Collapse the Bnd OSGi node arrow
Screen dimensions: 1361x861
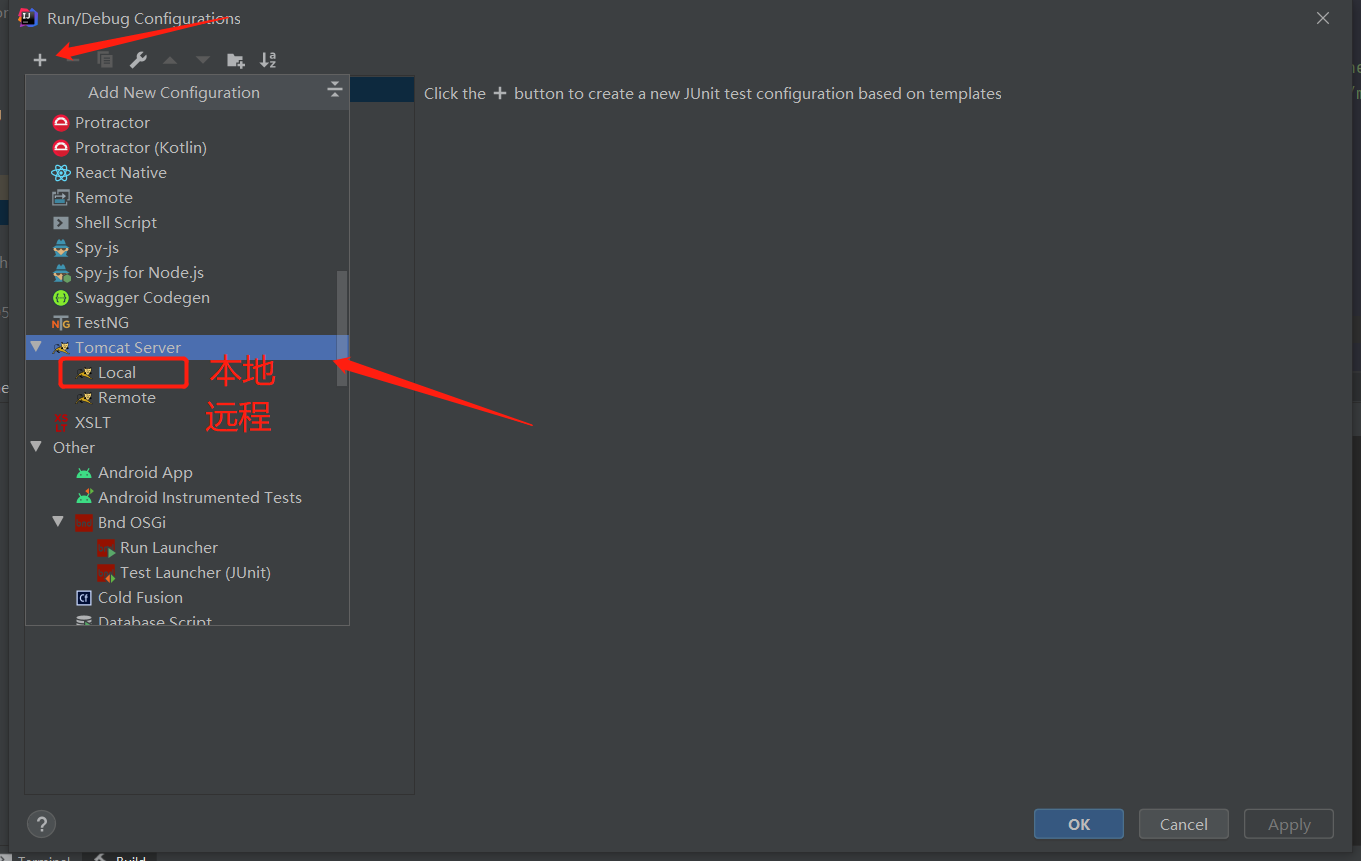[58, 522]
